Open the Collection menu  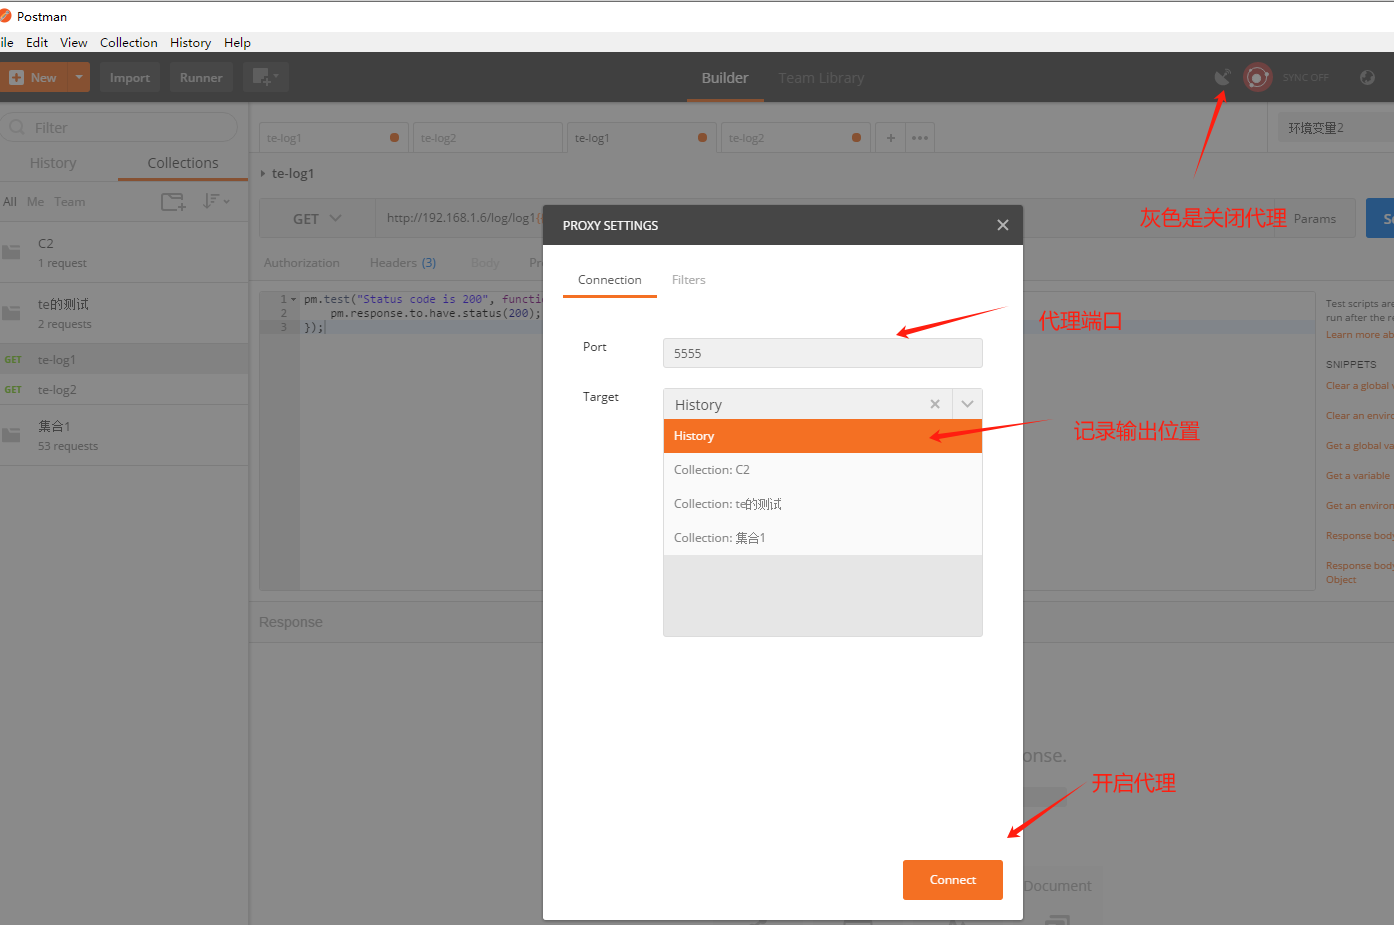click(129, 42)
